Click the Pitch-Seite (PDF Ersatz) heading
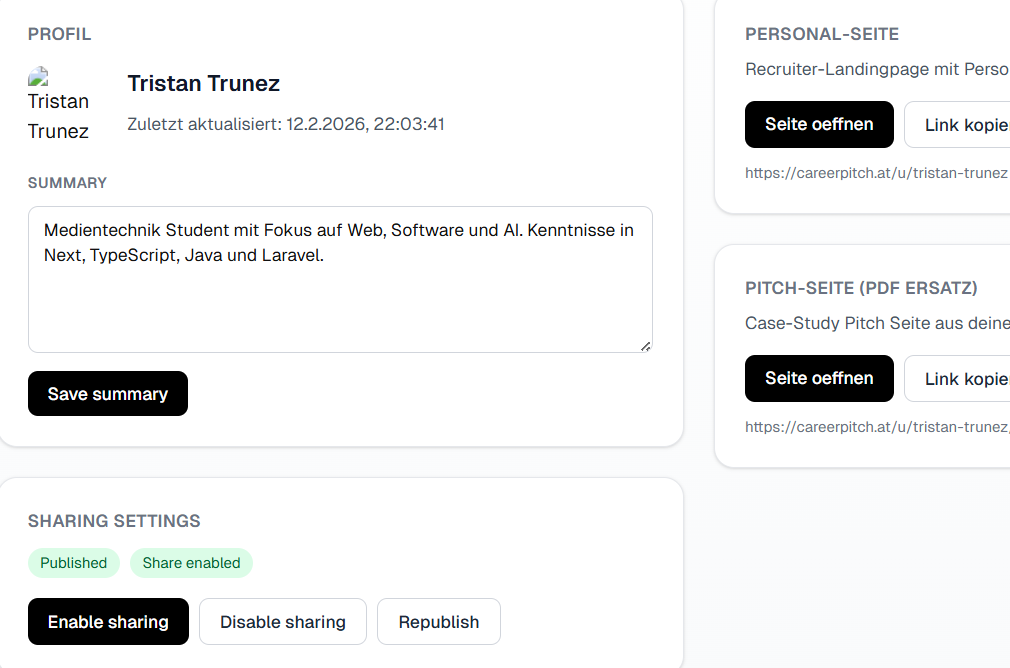Viewport: 1010px width, 668px height. pyautogui.click(x=861, y=288)
